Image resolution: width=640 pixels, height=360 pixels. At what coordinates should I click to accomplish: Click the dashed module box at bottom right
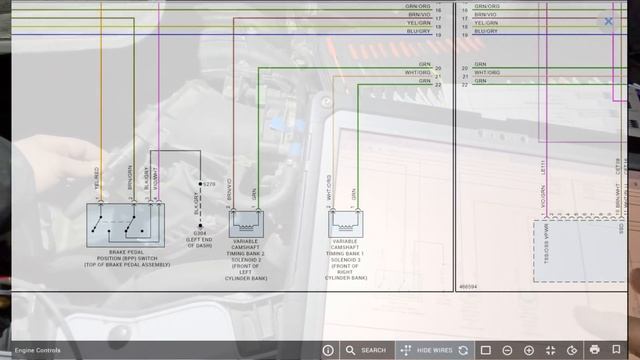pyautogui.click(x=580, y=251)
